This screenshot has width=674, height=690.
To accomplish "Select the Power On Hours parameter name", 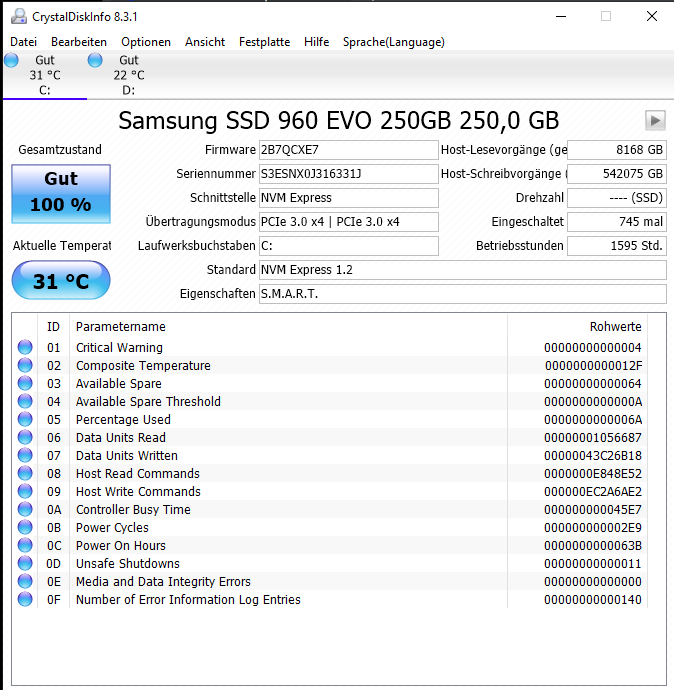I will pos(121,546).
